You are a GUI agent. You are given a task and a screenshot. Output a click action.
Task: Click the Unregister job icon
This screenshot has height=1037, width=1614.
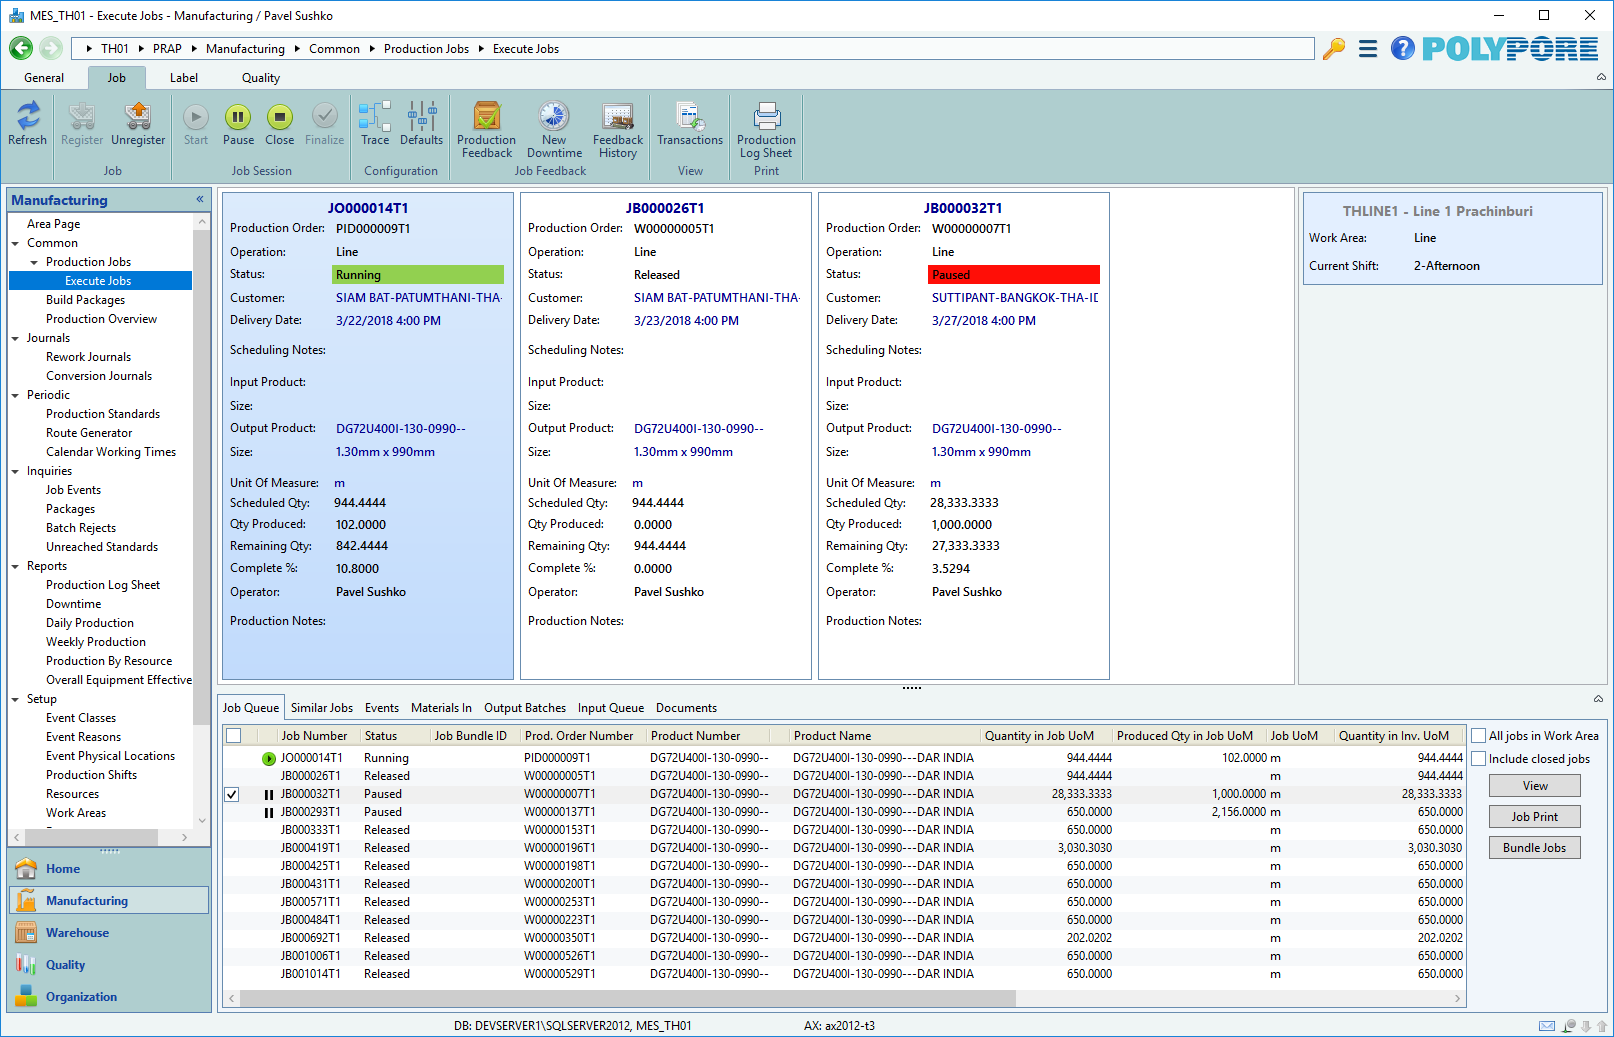[x=138, y=124]
